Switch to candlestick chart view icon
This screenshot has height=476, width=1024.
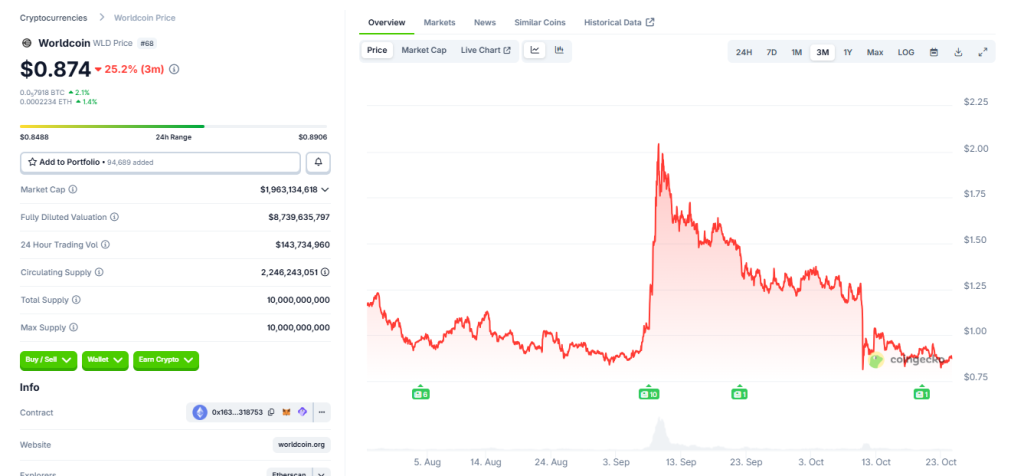pyautogui.click(x=559, y=50)
